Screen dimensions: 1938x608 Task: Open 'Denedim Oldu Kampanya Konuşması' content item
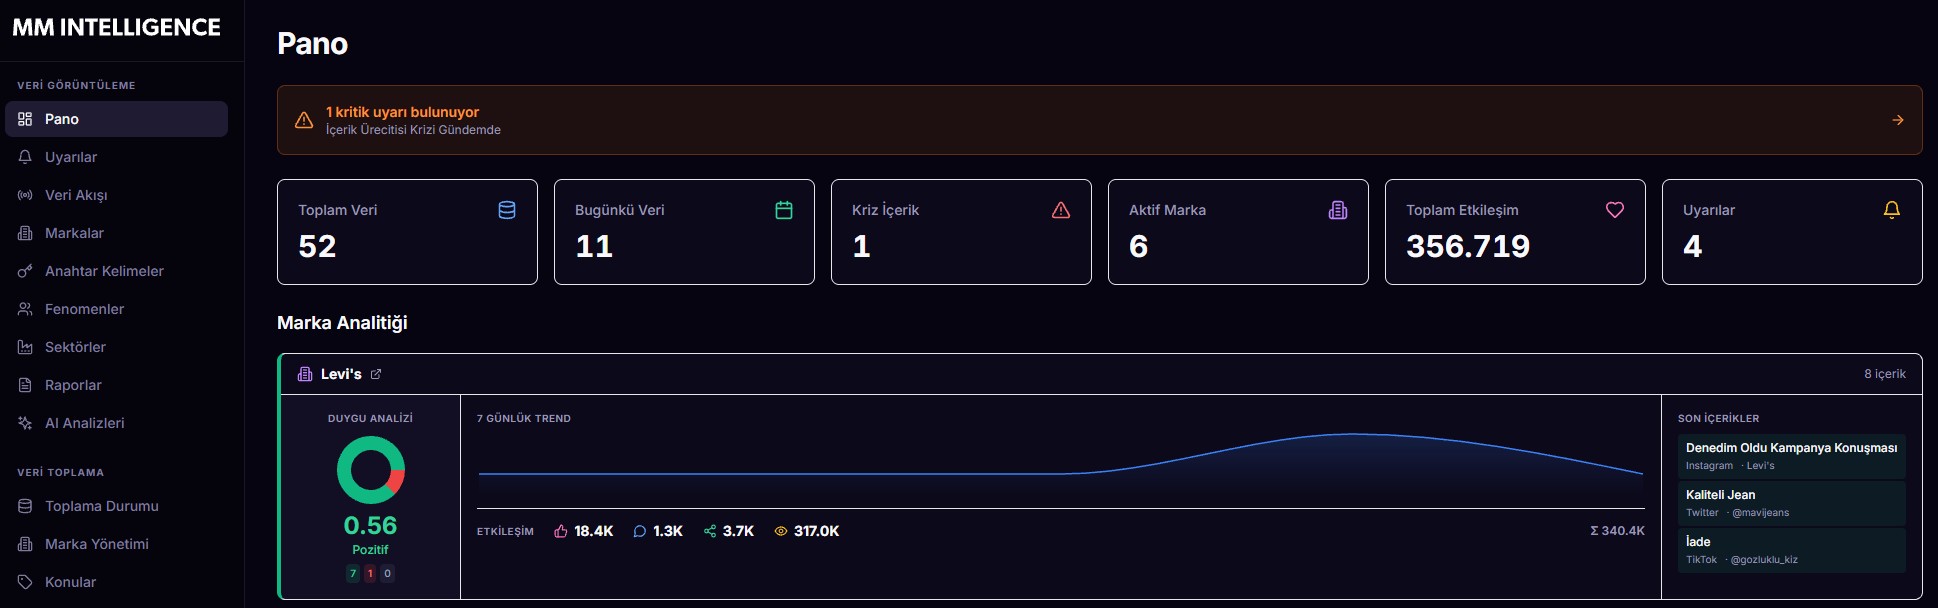tap(1790, 456)
